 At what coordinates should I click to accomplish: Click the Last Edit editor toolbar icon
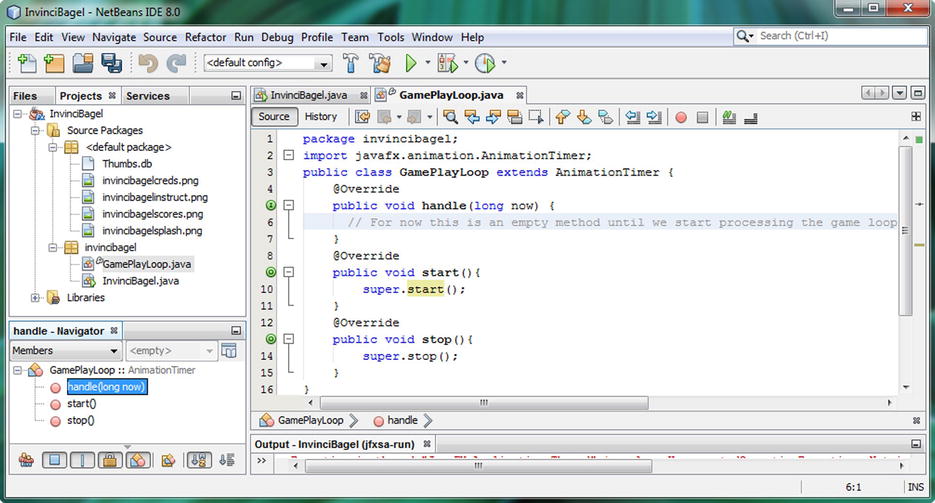363,117
